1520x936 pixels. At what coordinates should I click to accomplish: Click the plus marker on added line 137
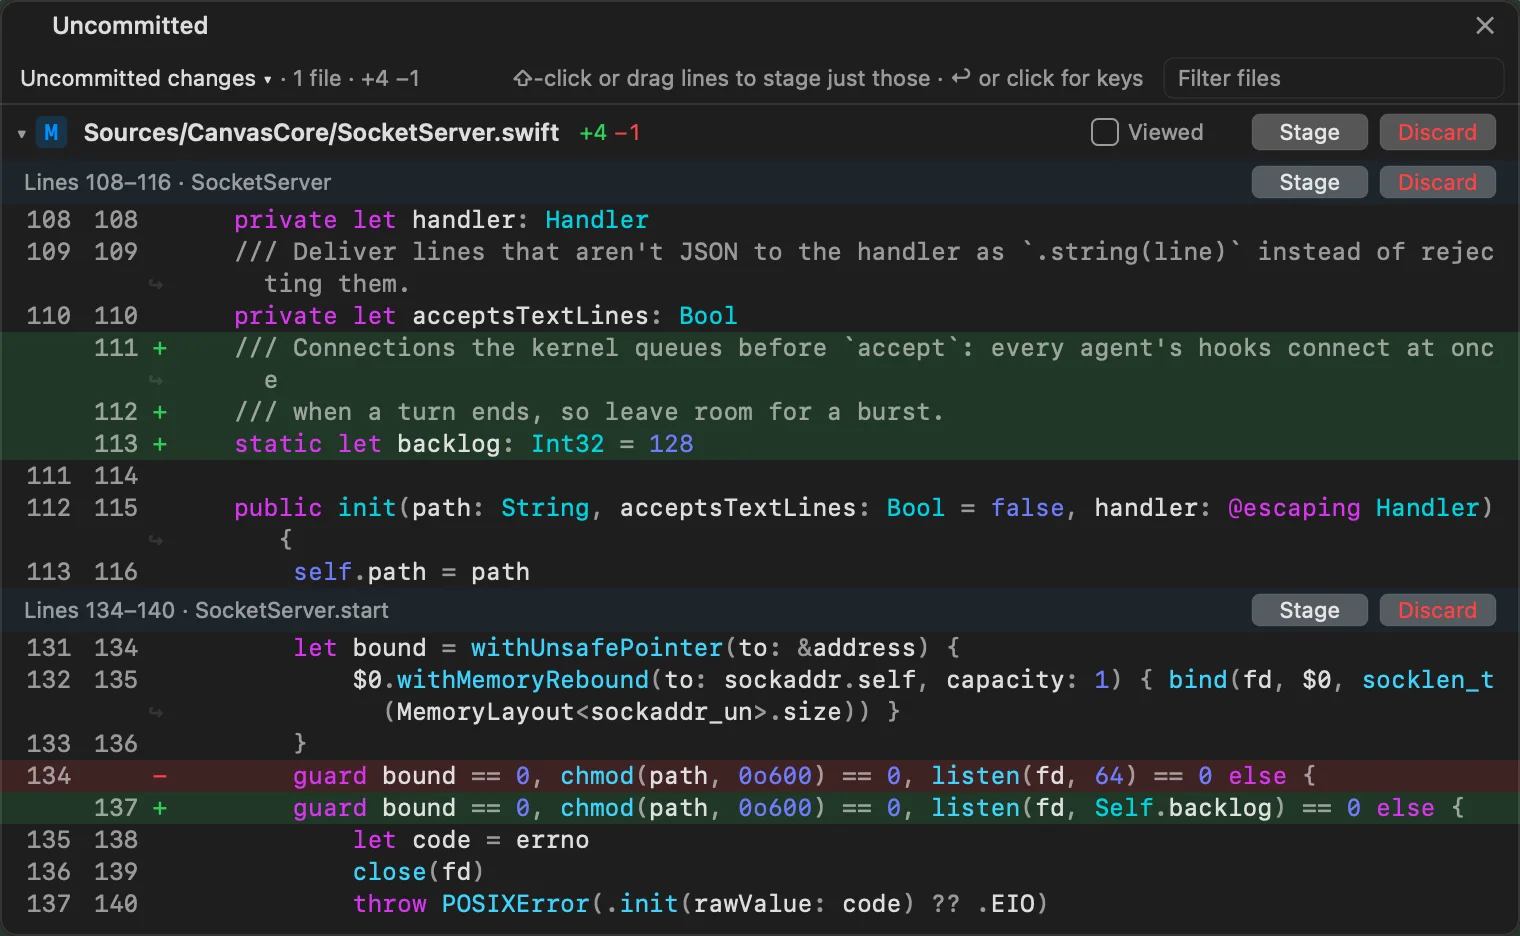tap(160, 808)
